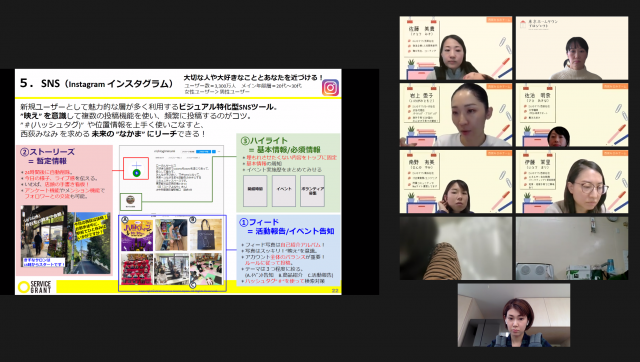
Task: Click the Instagram logo on the slide
Action: tap(330, 88)
